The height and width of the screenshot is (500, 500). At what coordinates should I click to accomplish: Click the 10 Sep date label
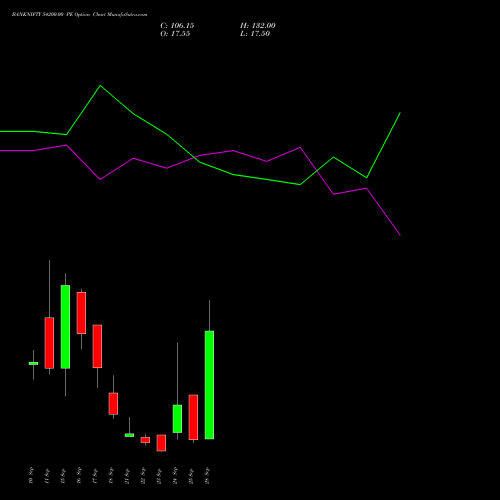pos(31,476)
